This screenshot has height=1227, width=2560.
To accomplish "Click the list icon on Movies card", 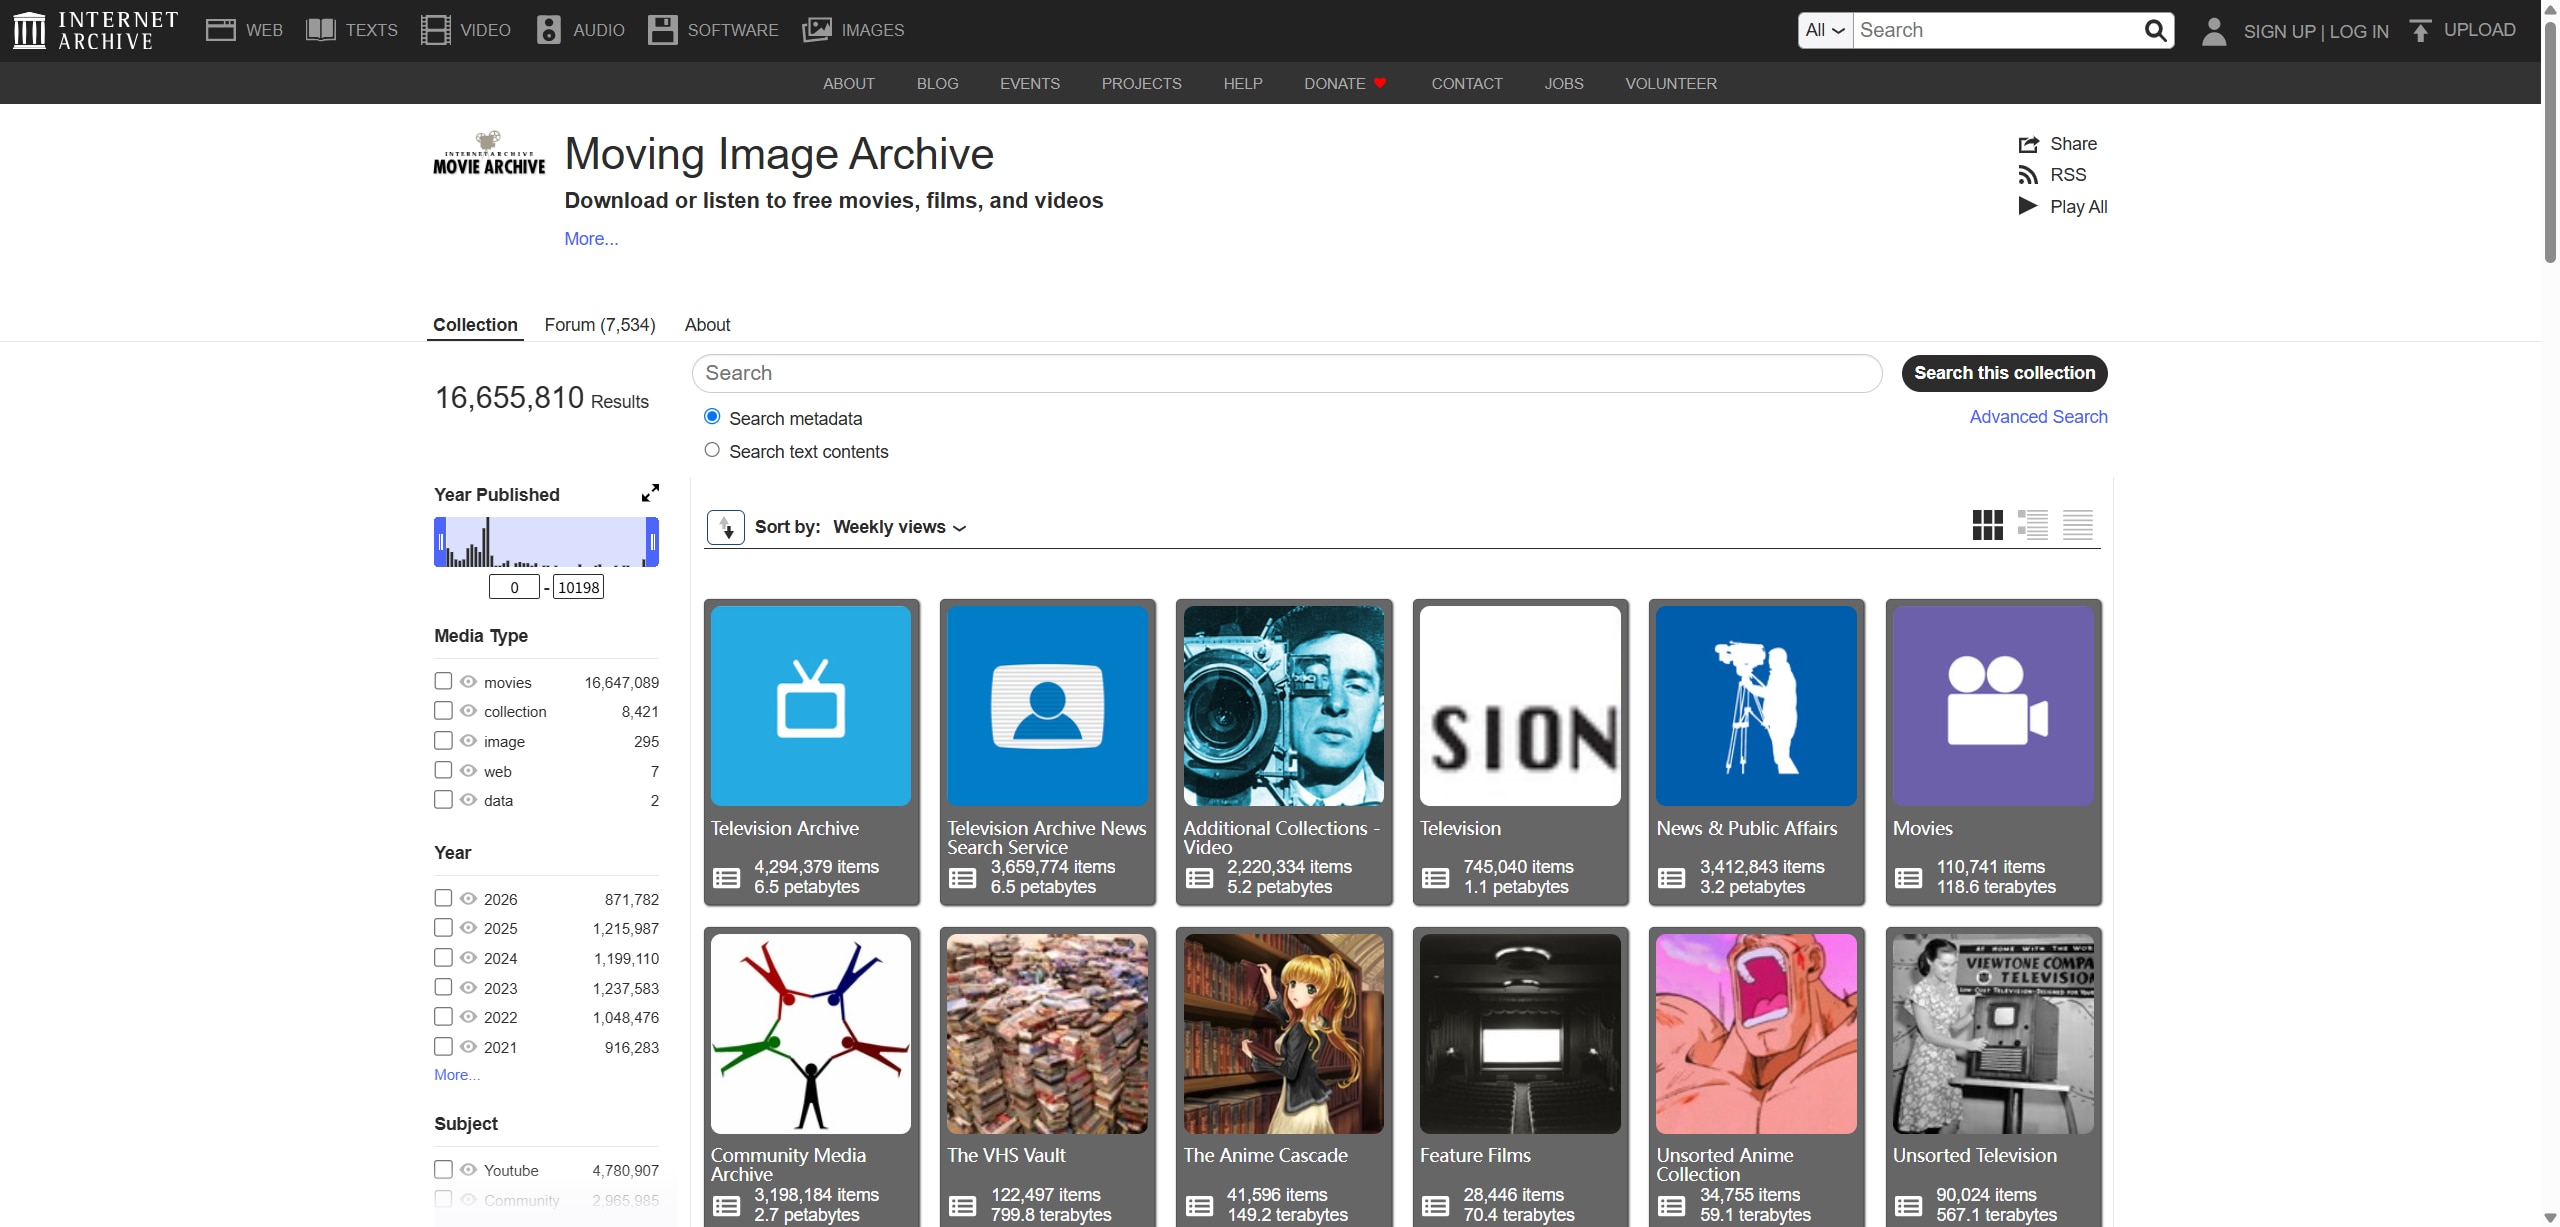I will (x=1908, y=878).
